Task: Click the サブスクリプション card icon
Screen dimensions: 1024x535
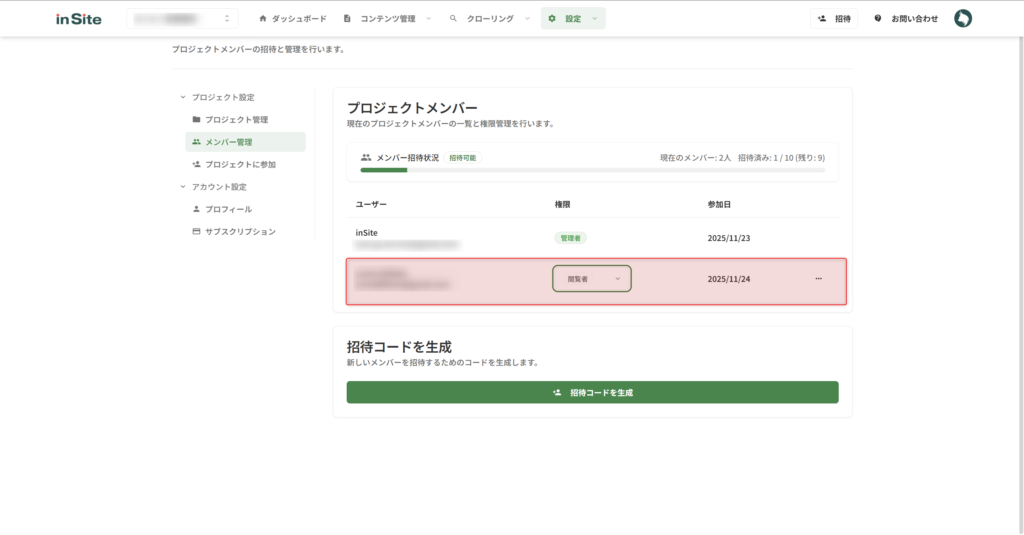Action: (196, 231)
